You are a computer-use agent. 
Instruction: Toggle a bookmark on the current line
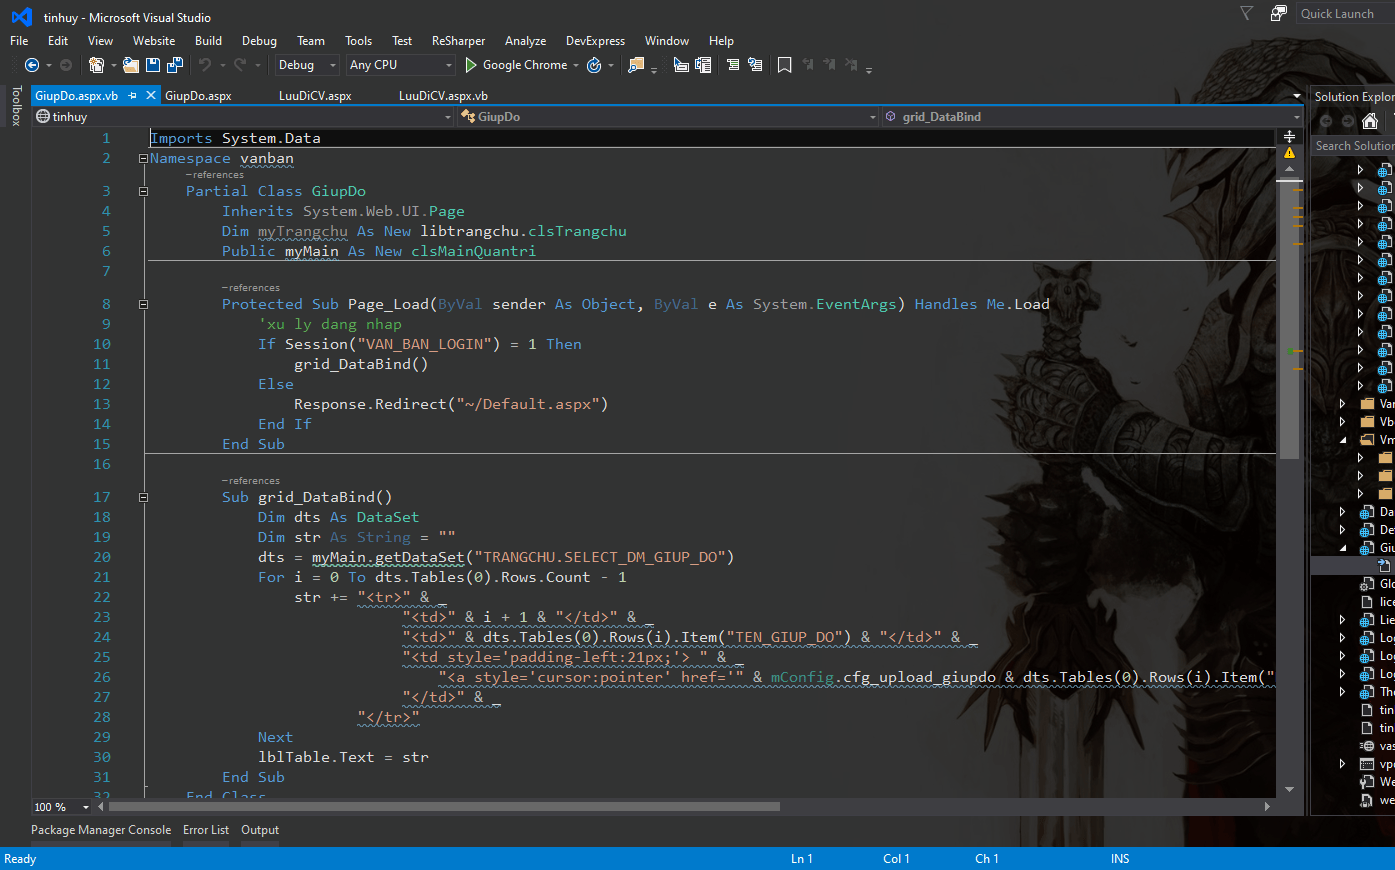(x=785, y=65)
